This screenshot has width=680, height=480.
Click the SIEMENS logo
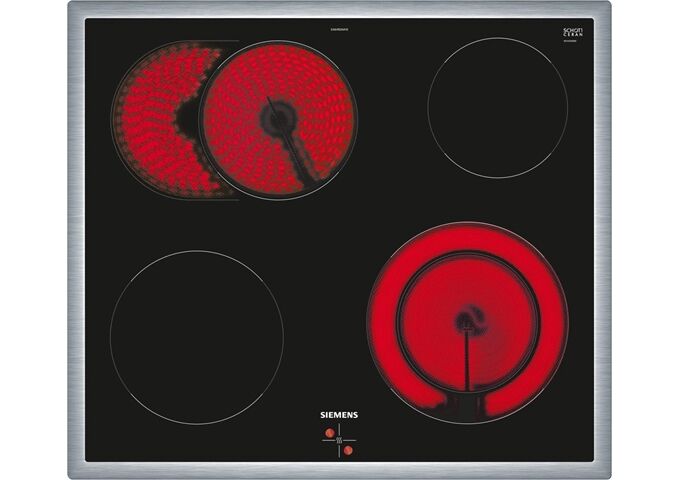pyautogui.click(x=339, y=415)
